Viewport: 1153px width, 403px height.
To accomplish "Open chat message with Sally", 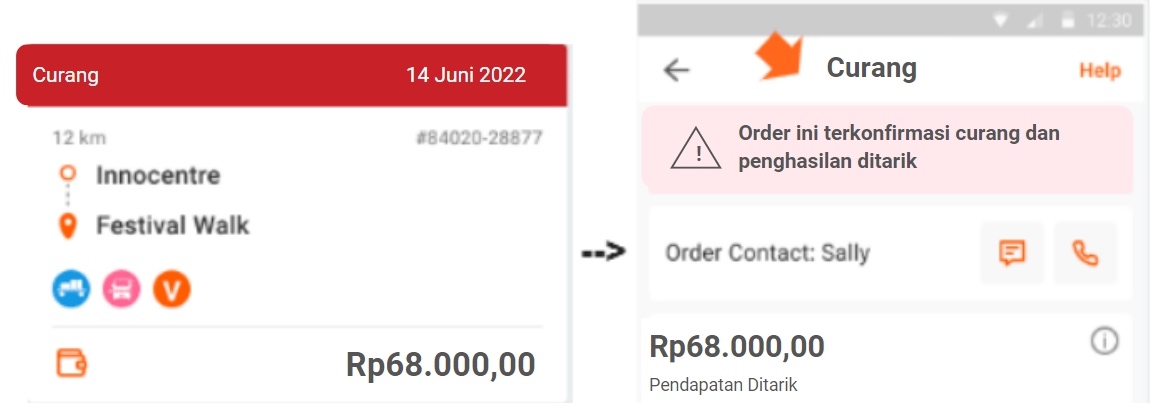I will tap(1012, 253).
